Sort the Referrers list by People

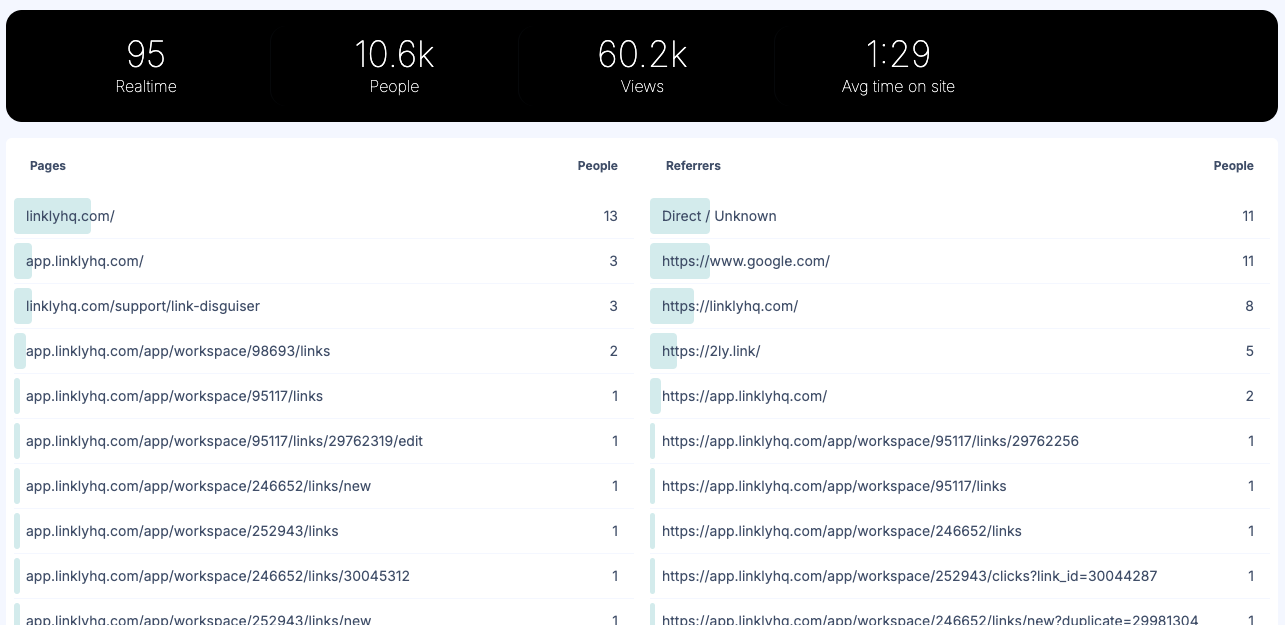tap(1233, 166)
